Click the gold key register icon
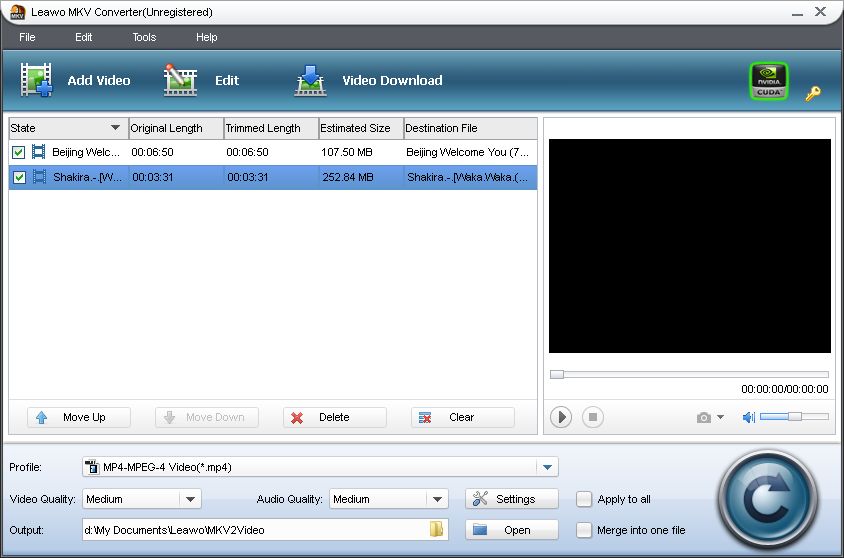Viewport: 844px width, 558px height. point(812,93)
